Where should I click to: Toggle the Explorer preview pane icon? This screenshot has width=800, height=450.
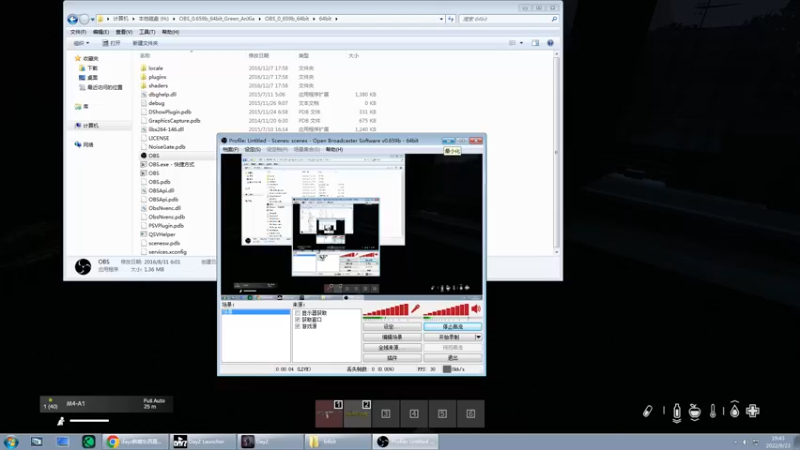535,43
